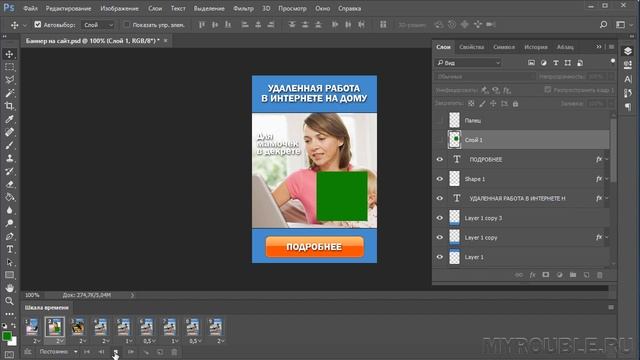Select the Magic Wand tool
This screenshot has width=640, height=360.
coord(9,93)
